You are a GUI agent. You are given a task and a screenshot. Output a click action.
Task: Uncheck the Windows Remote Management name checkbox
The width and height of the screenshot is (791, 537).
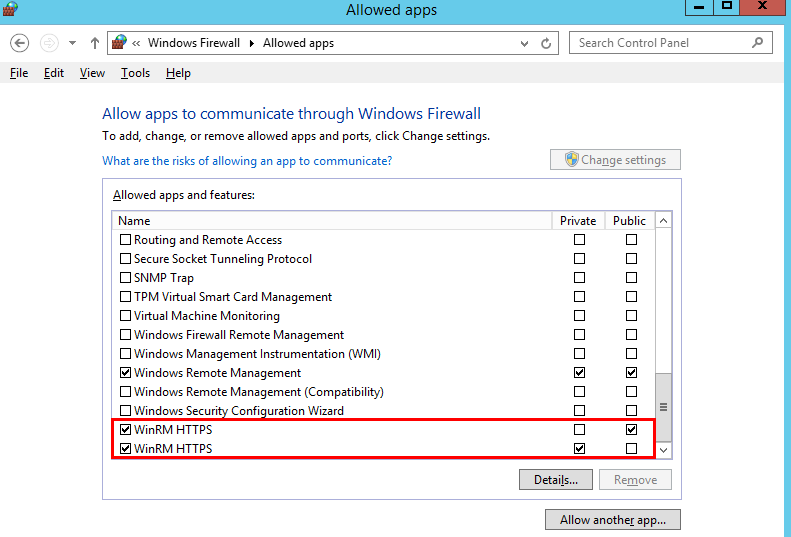125,373
